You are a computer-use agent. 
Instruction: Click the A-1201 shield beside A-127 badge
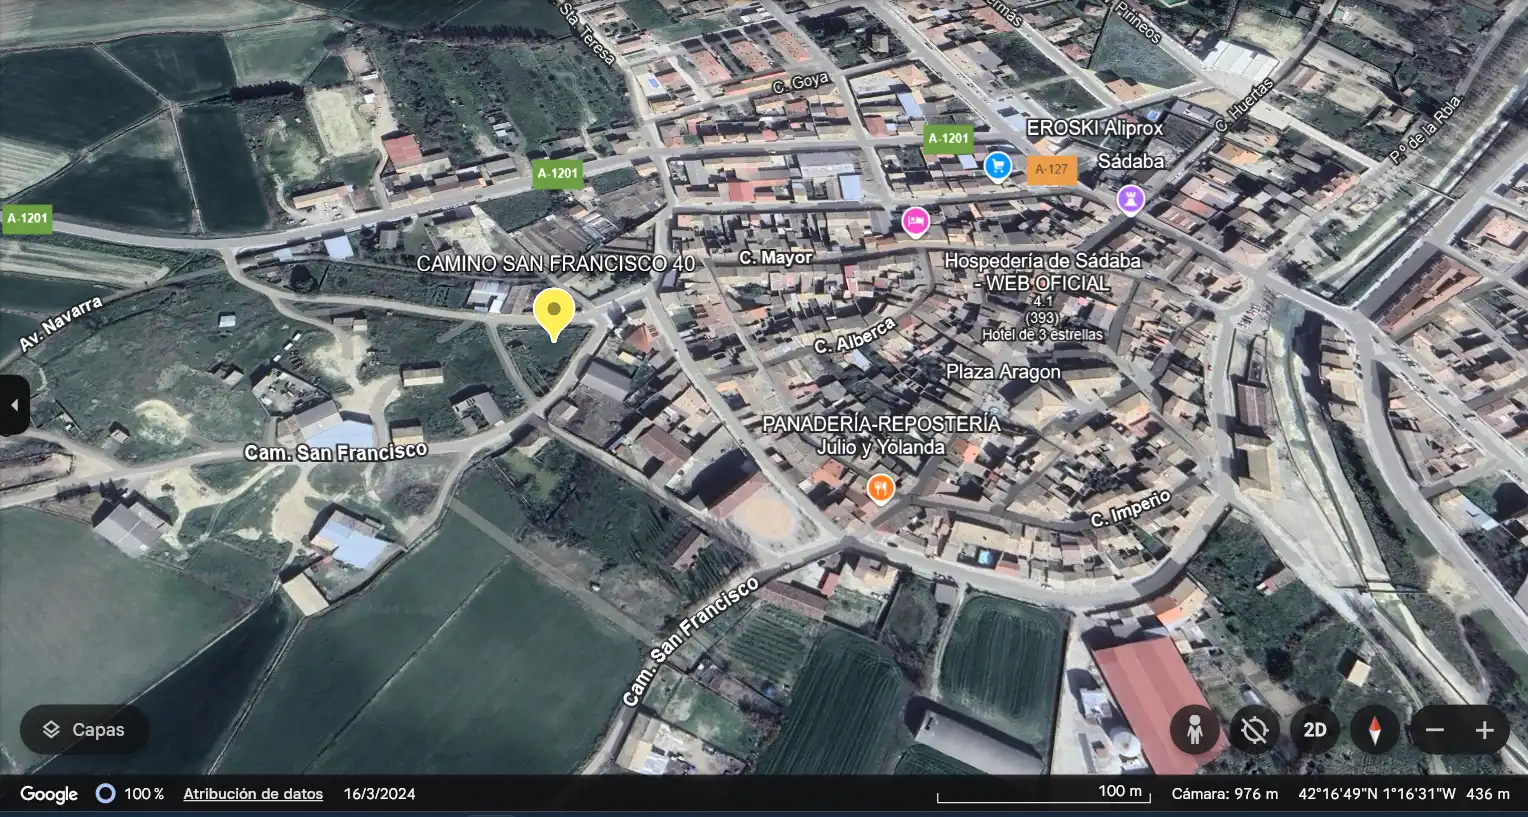pyautogui.click(x=948, y=138)
